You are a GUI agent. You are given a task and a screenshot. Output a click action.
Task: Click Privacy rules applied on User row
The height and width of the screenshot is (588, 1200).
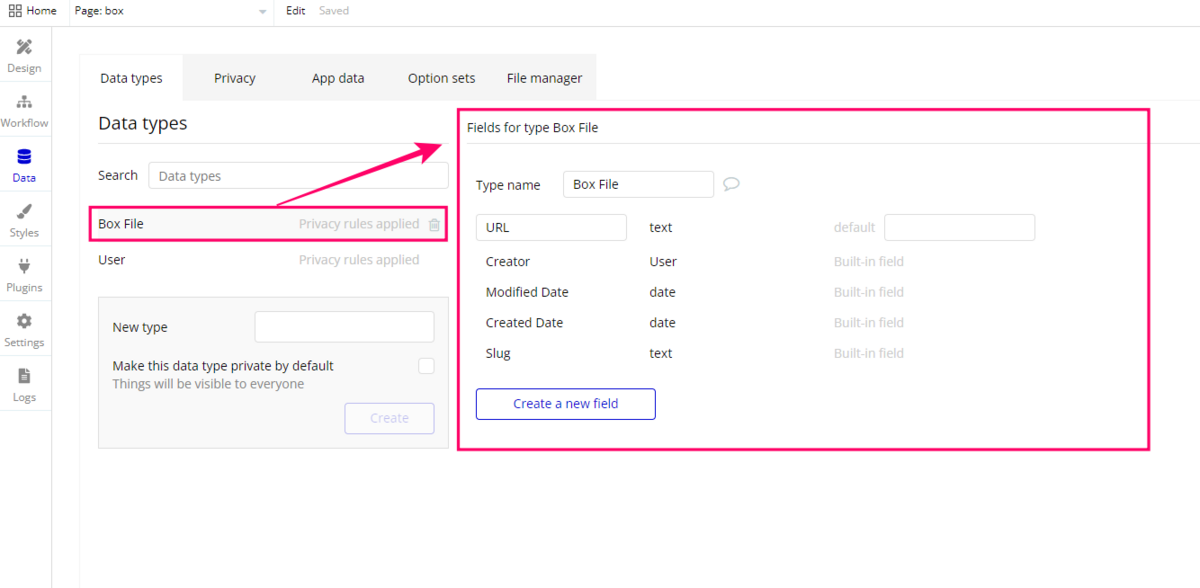359,260
